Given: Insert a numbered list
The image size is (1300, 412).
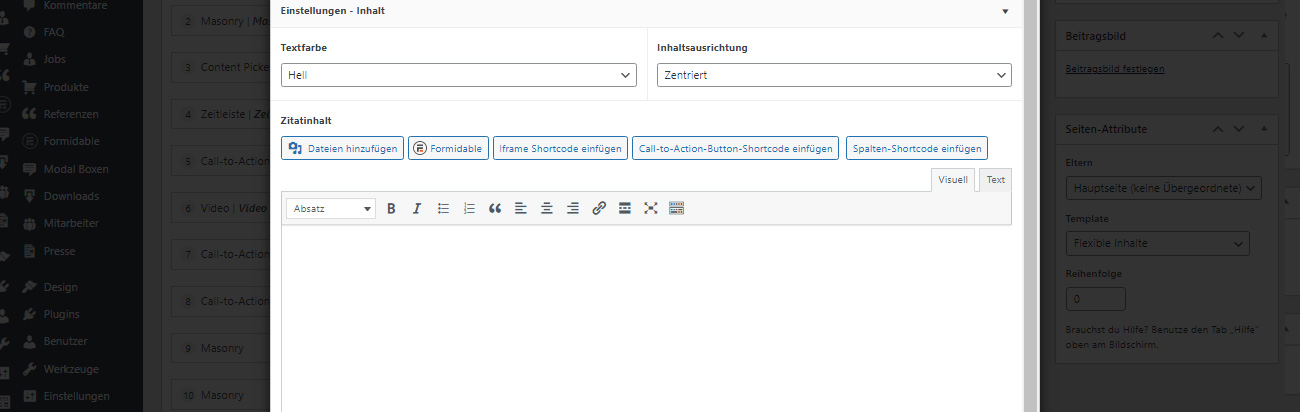Looking at the screenshot, I should (x=469, y=208).
